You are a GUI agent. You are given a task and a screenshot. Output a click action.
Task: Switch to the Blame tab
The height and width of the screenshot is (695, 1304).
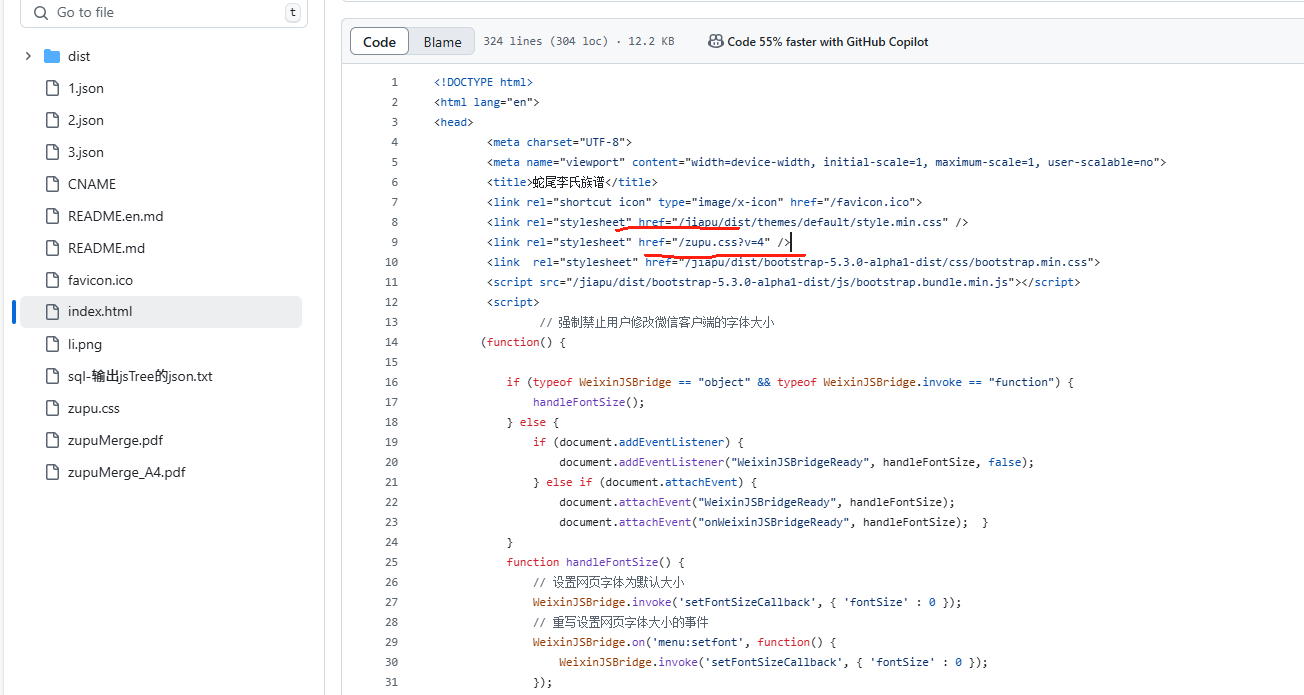point(442,42)
